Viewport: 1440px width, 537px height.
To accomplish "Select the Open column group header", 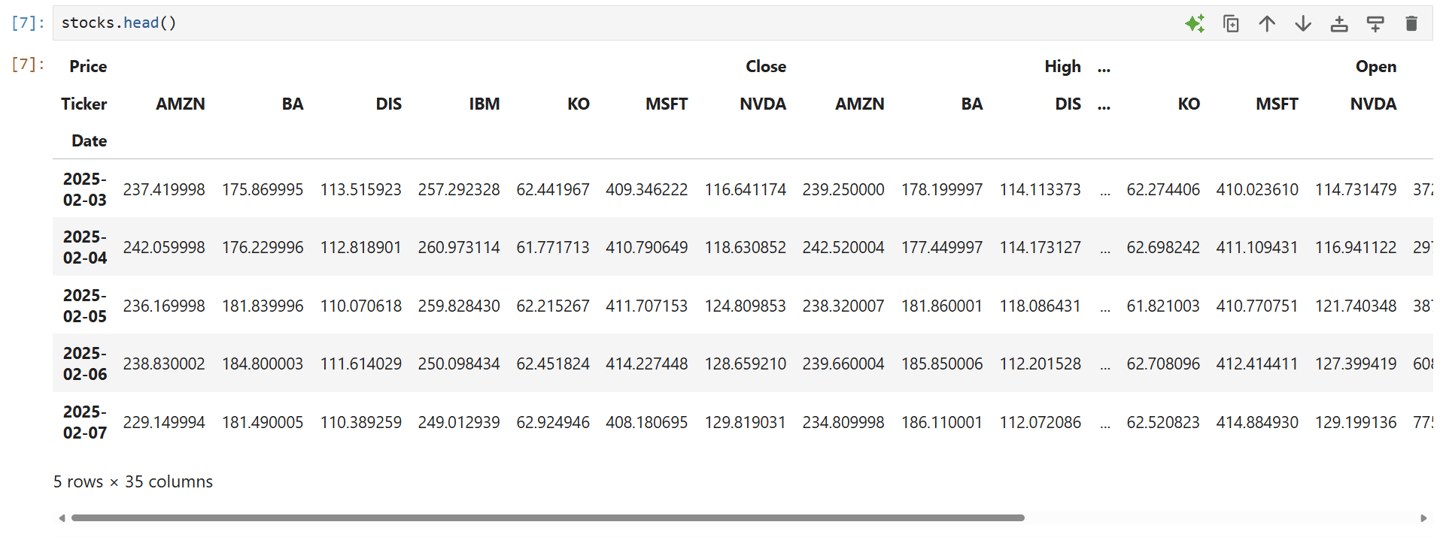I will pos(1375,66).
